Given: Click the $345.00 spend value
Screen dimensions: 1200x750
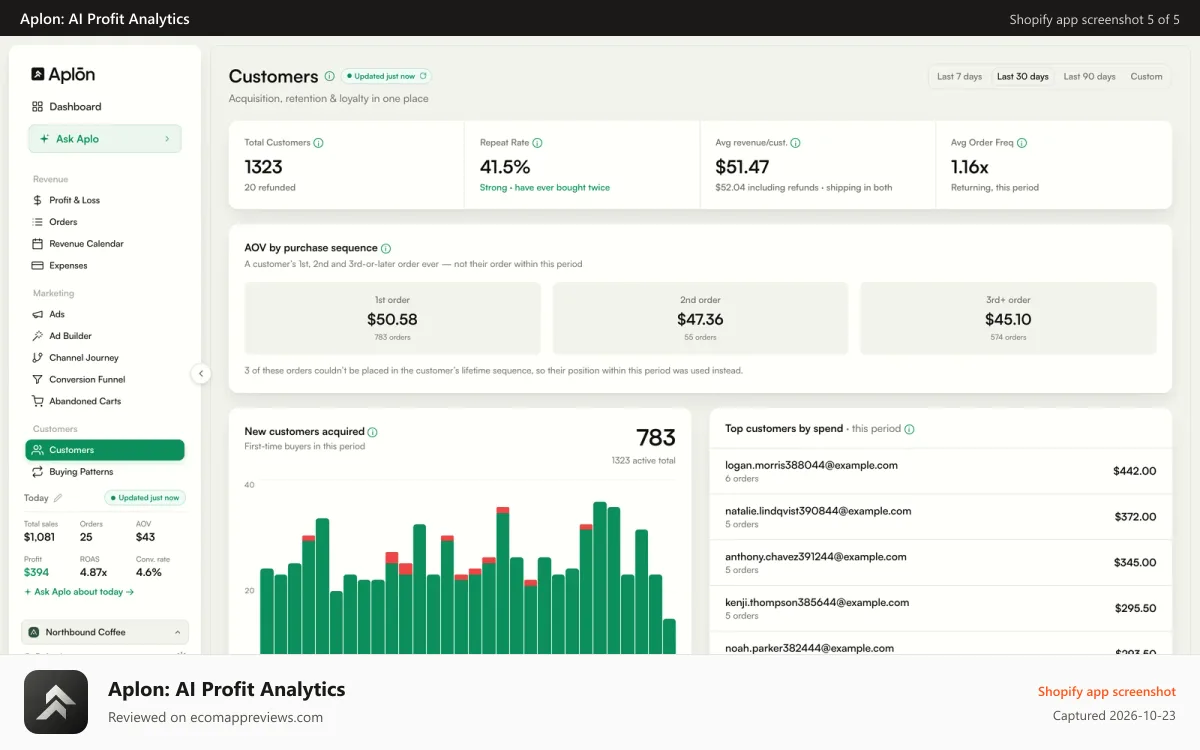Looking at the screenshot, I should [1135, 563].
